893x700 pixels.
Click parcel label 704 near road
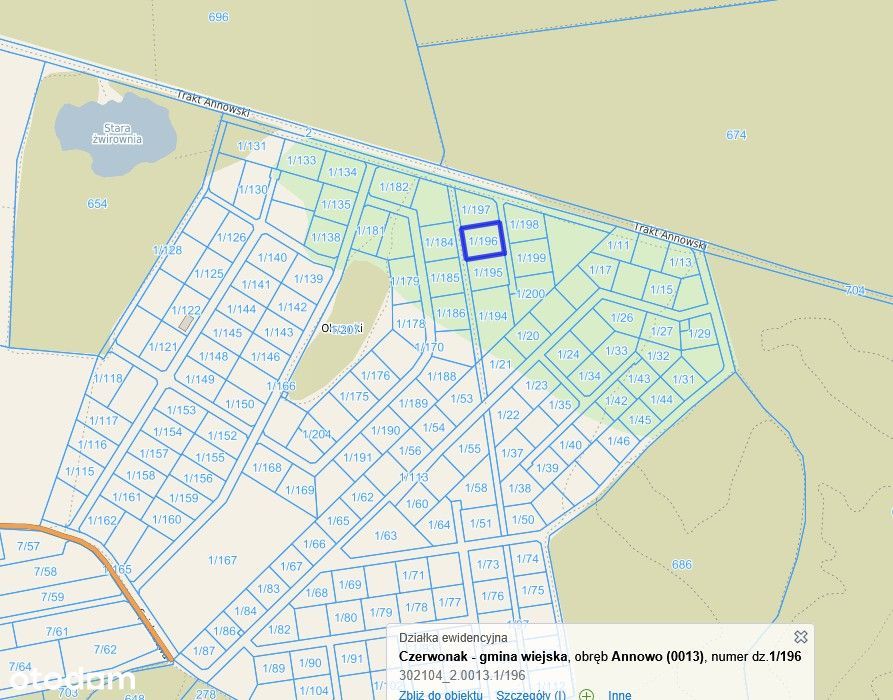point(855,290)
